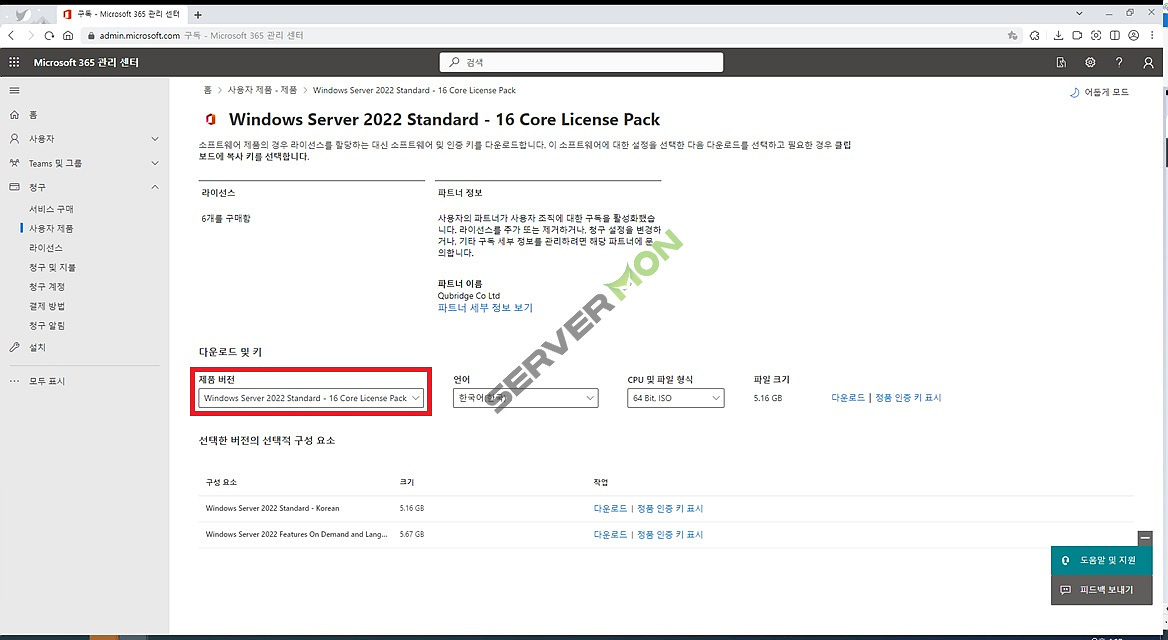Click the 홈 house icon in sidebar
1168x640 pixels.
[14, 115]
